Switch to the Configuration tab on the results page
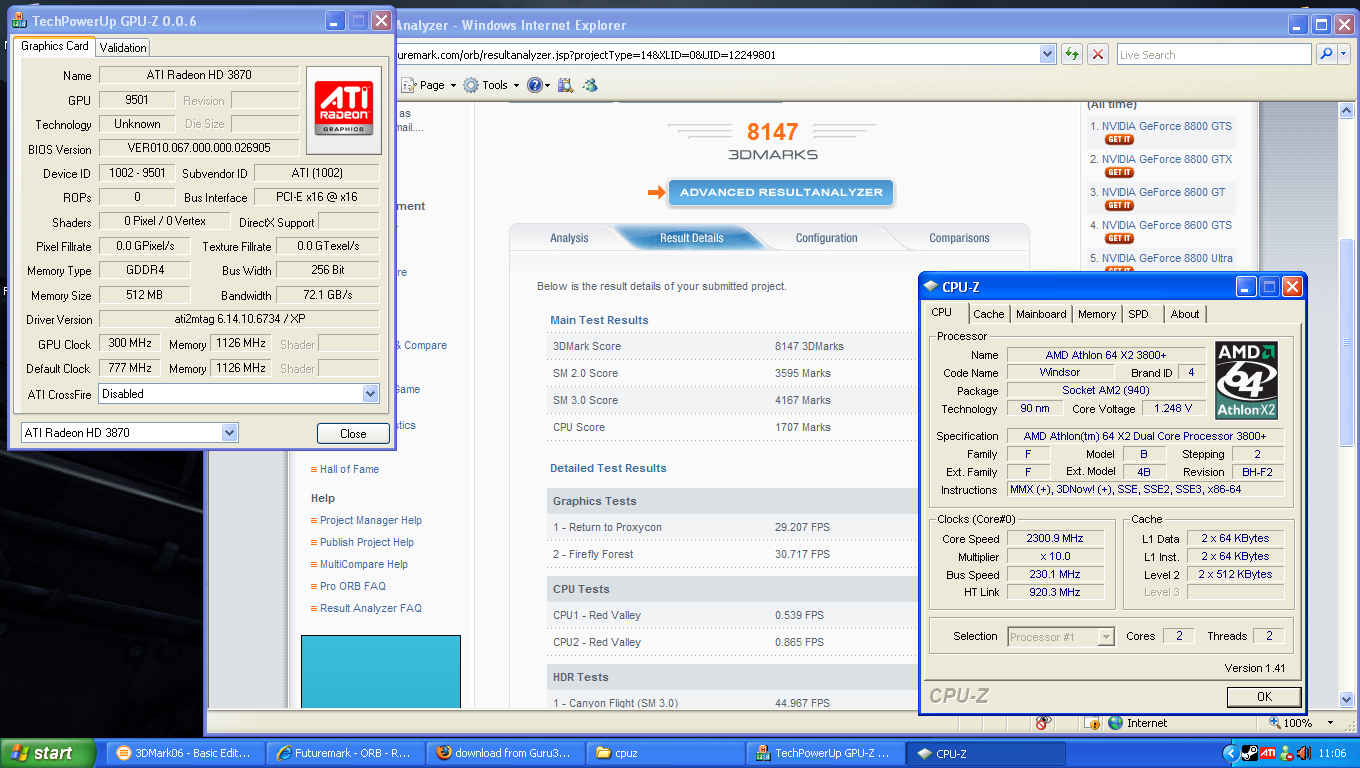The image size is (1360, 768). [826, 238]
